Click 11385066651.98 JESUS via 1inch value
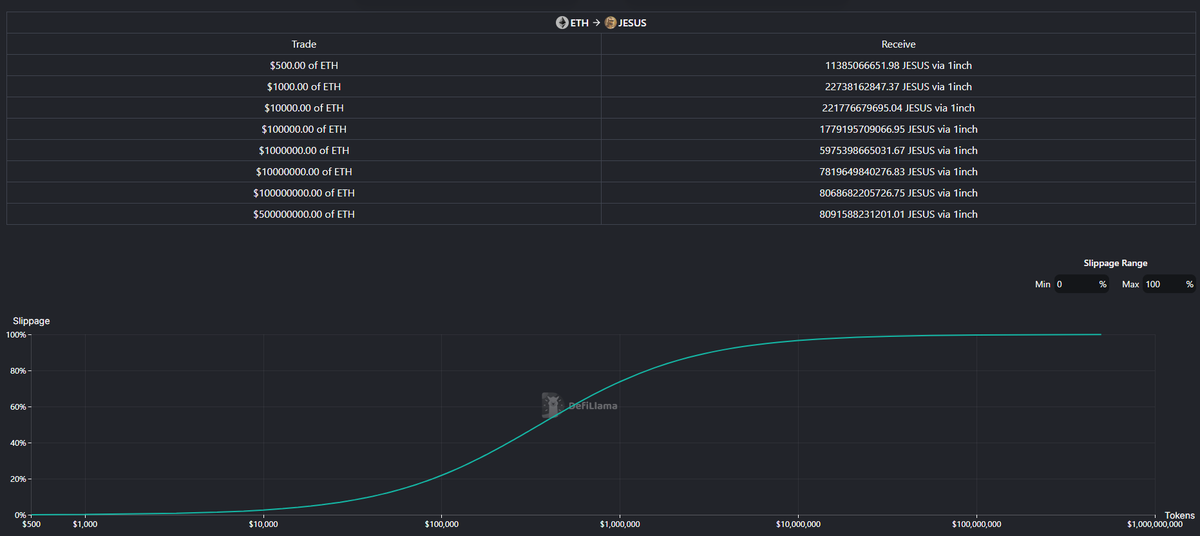This screenshot has height=536, width=1200. pos(898,66)
